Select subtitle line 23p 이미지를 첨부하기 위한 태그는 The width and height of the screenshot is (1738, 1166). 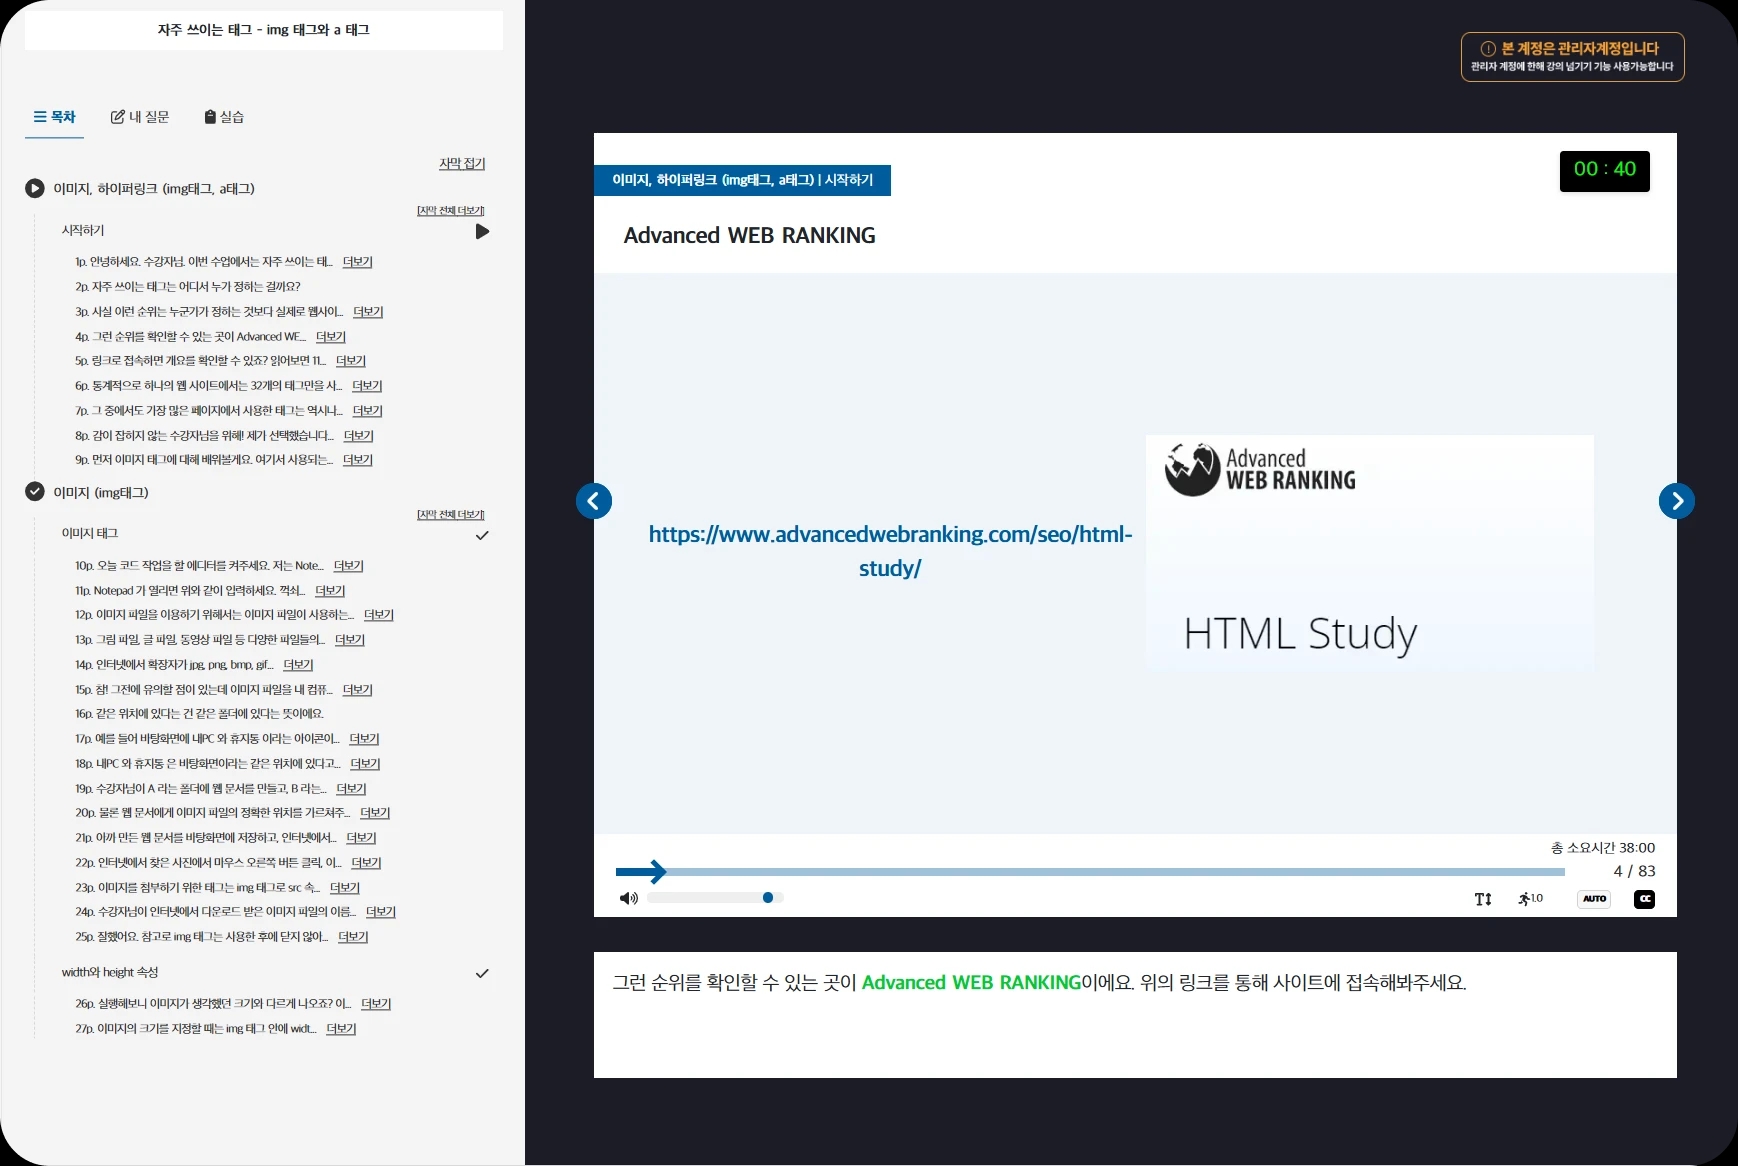coord(197,888)
